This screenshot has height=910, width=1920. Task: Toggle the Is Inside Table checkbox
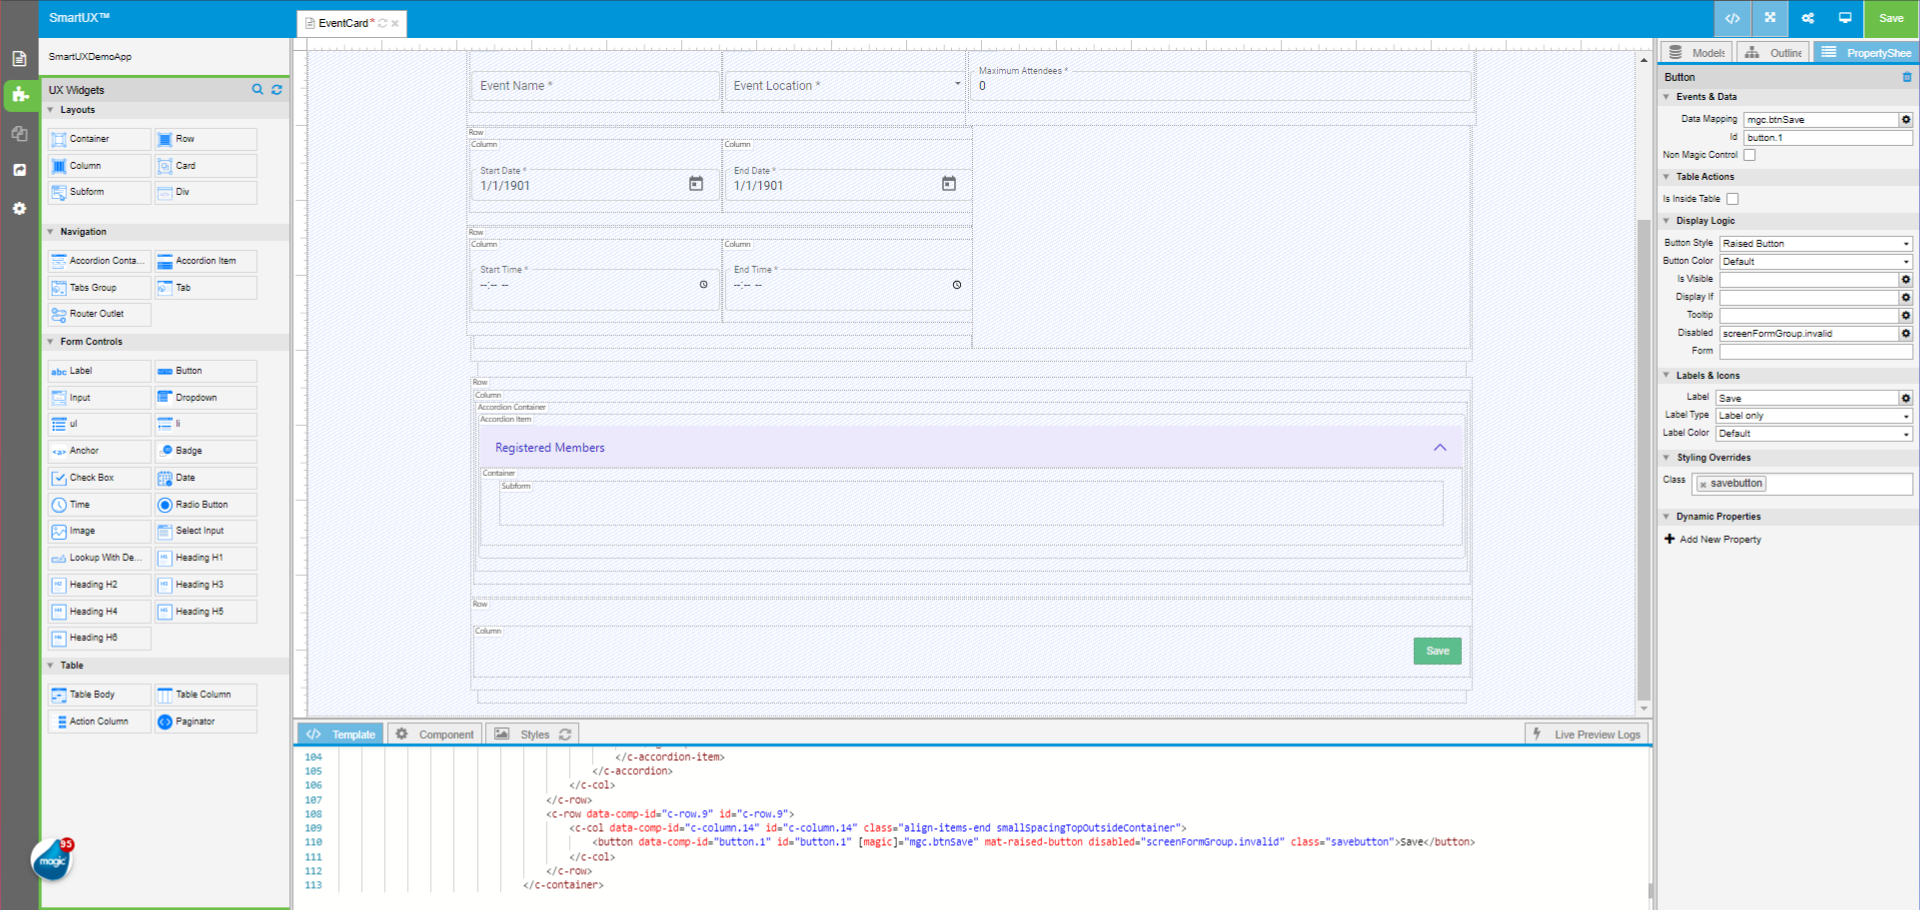pyautogui.click(x=1732, y=199)
